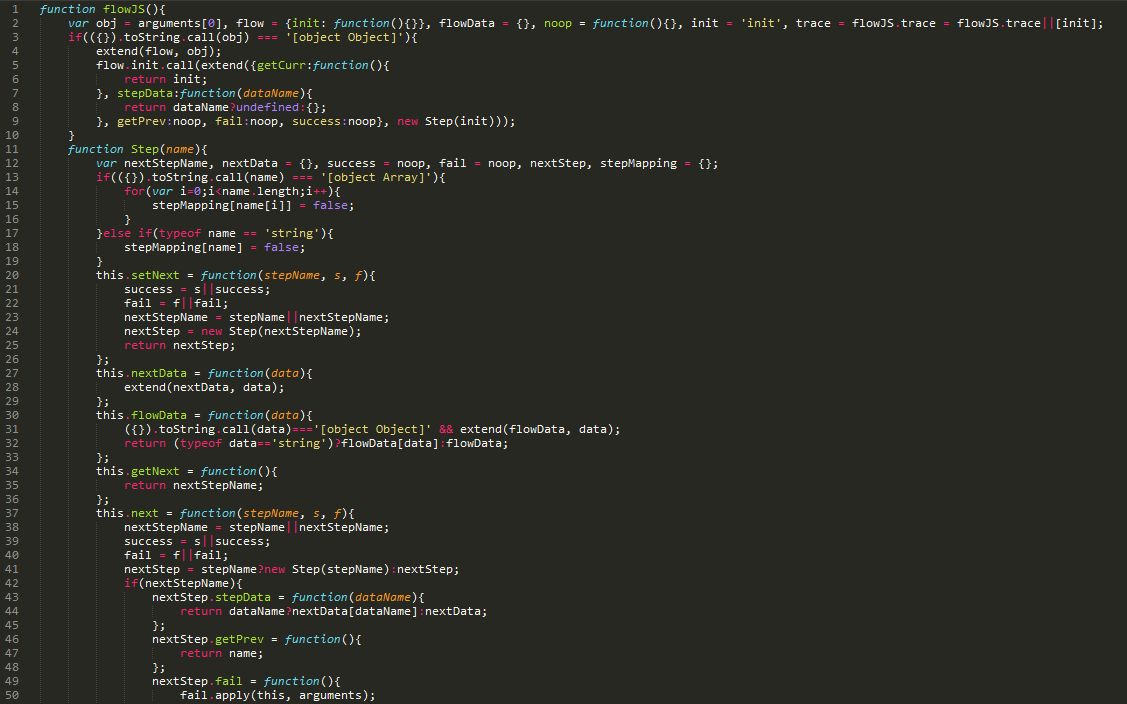
Task: Click line number 50 in the gutter
Action: [x=12, y=695]
